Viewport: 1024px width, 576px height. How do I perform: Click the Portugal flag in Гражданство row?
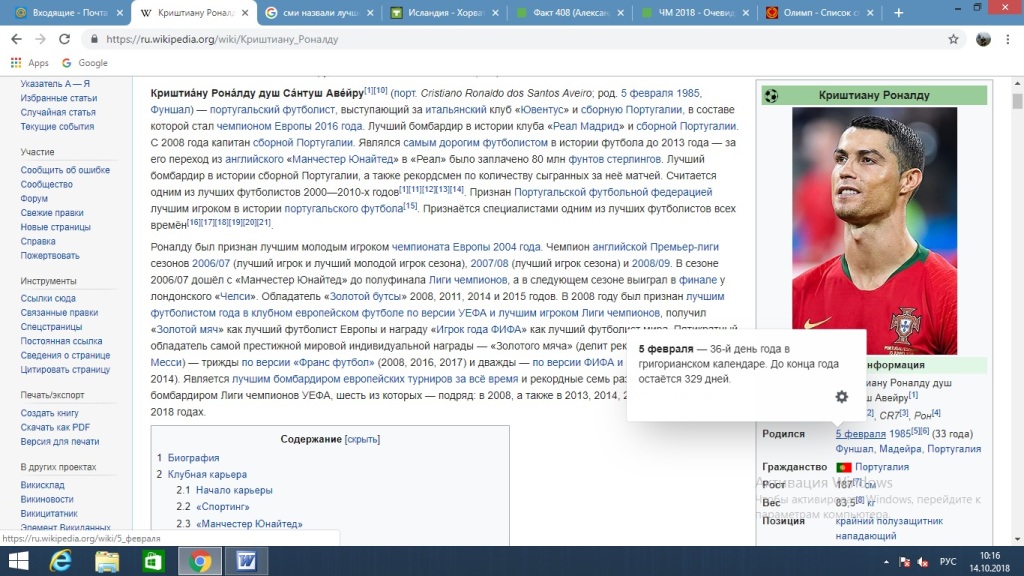pyautogui.click(x=844, y=467)
